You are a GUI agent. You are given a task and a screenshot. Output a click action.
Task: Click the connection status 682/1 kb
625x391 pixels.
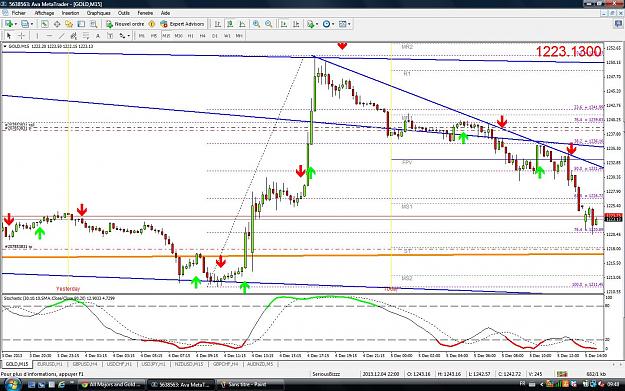[596, 374]
